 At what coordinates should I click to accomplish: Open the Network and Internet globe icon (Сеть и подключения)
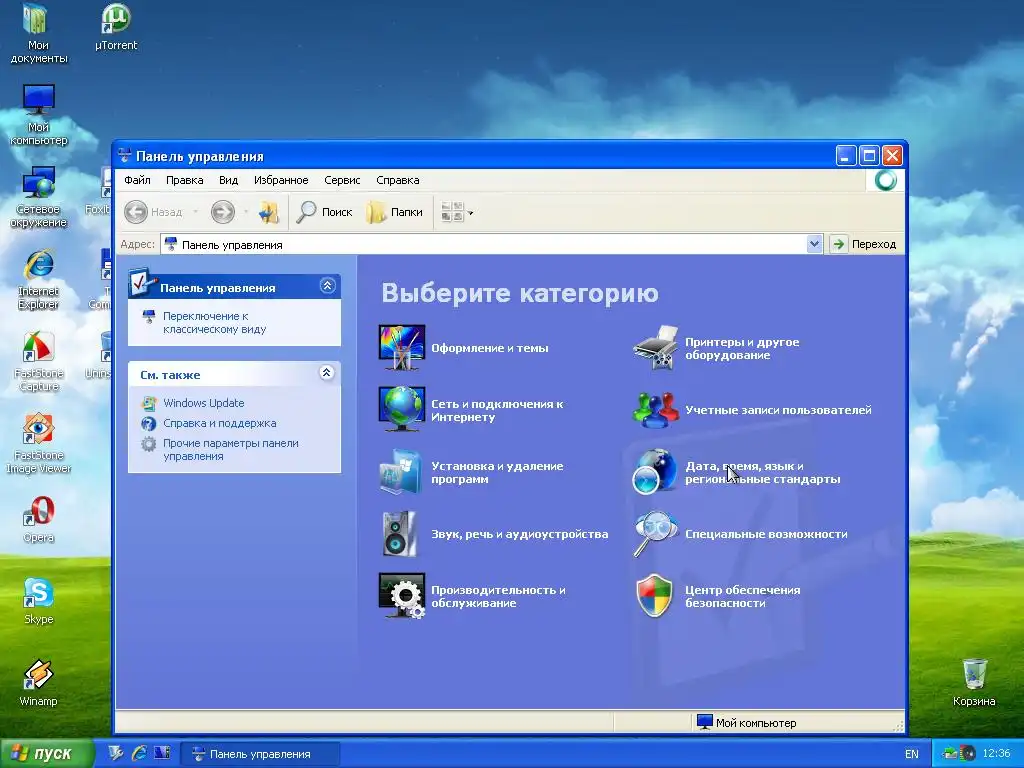pos(402,409)
